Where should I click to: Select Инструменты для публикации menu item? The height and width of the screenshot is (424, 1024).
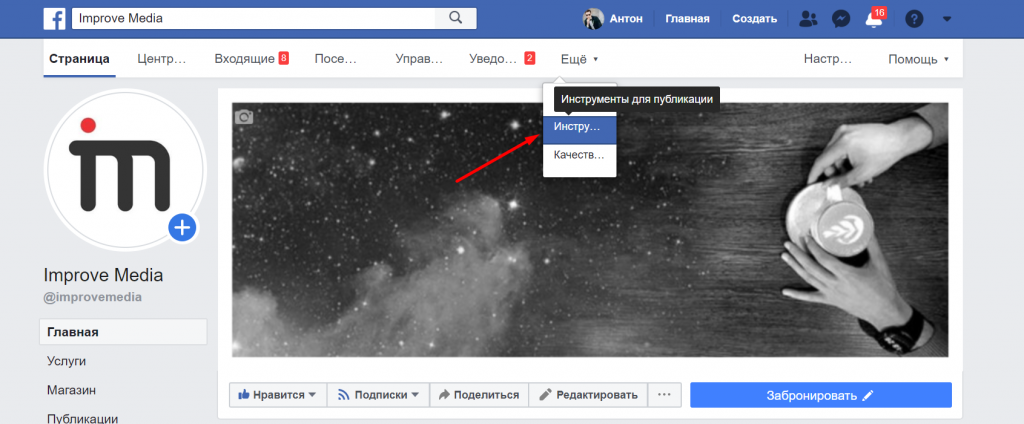click(x=579, y=128)
